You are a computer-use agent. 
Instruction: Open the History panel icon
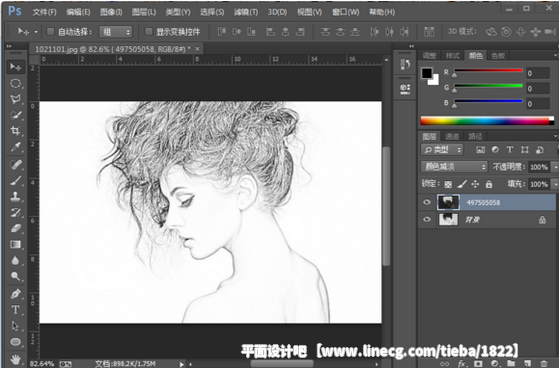coord(405,64)
